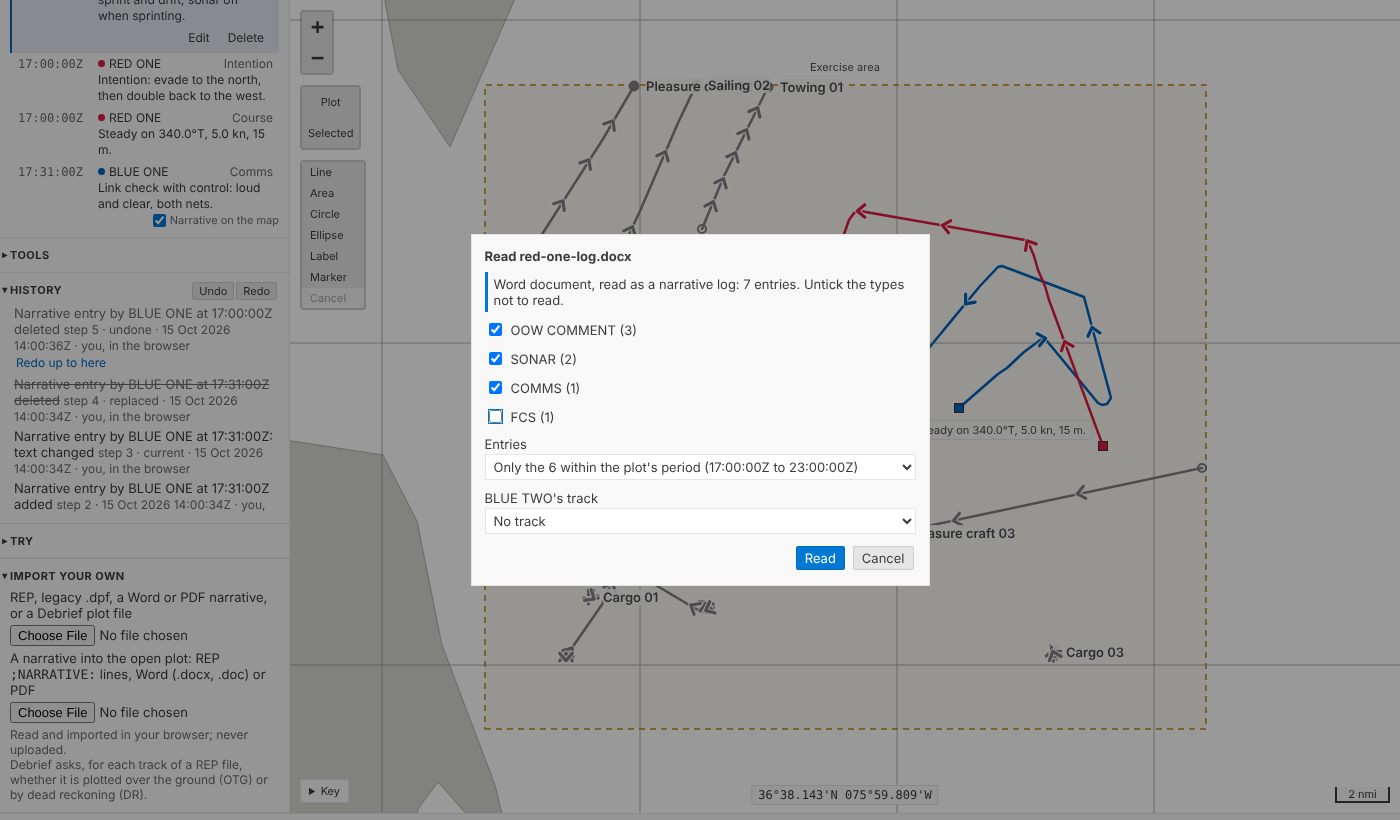The width and height of the screenshot is (1400, 820).
Task: Uncheck SONAR (2) entry type
Action: pyautogui.click(x=495, y=359)
